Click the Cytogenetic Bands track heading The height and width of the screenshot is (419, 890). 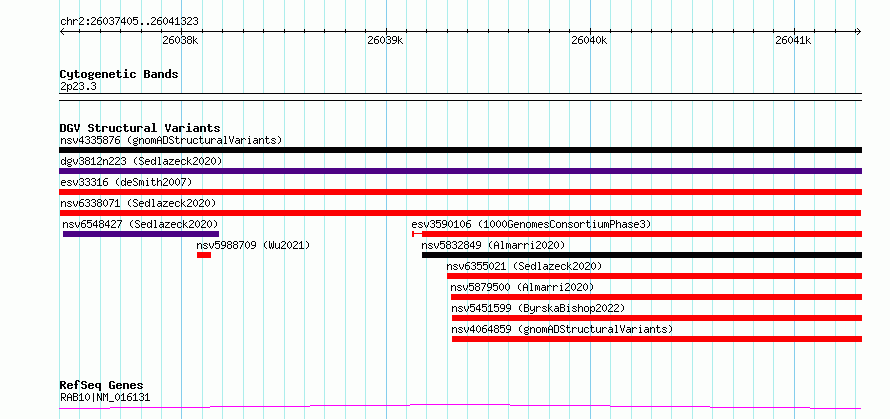(x=119, y=74)
